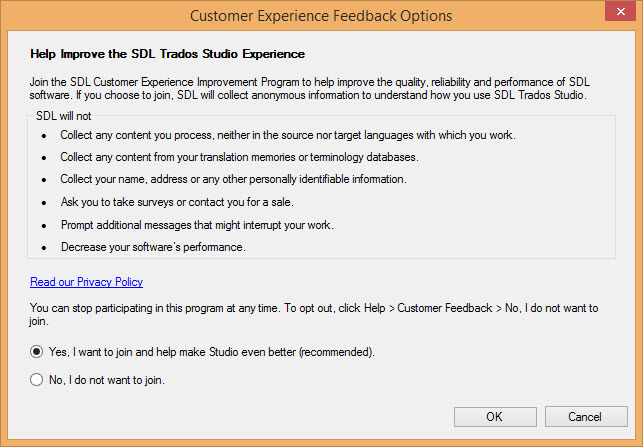Confirm the choice with the OK button
This screenshot has height=447, width=643.
click(x=494, y=416)
